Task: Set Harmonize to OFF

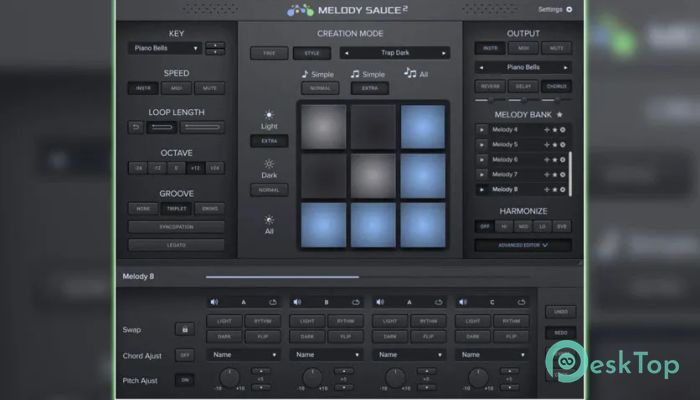Action: 484,226
